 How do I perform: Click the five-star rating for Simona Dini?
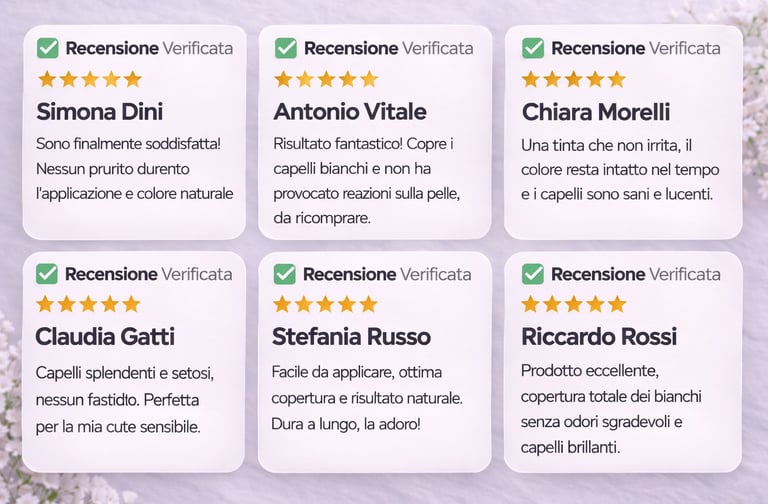click(x=89, y=79)
